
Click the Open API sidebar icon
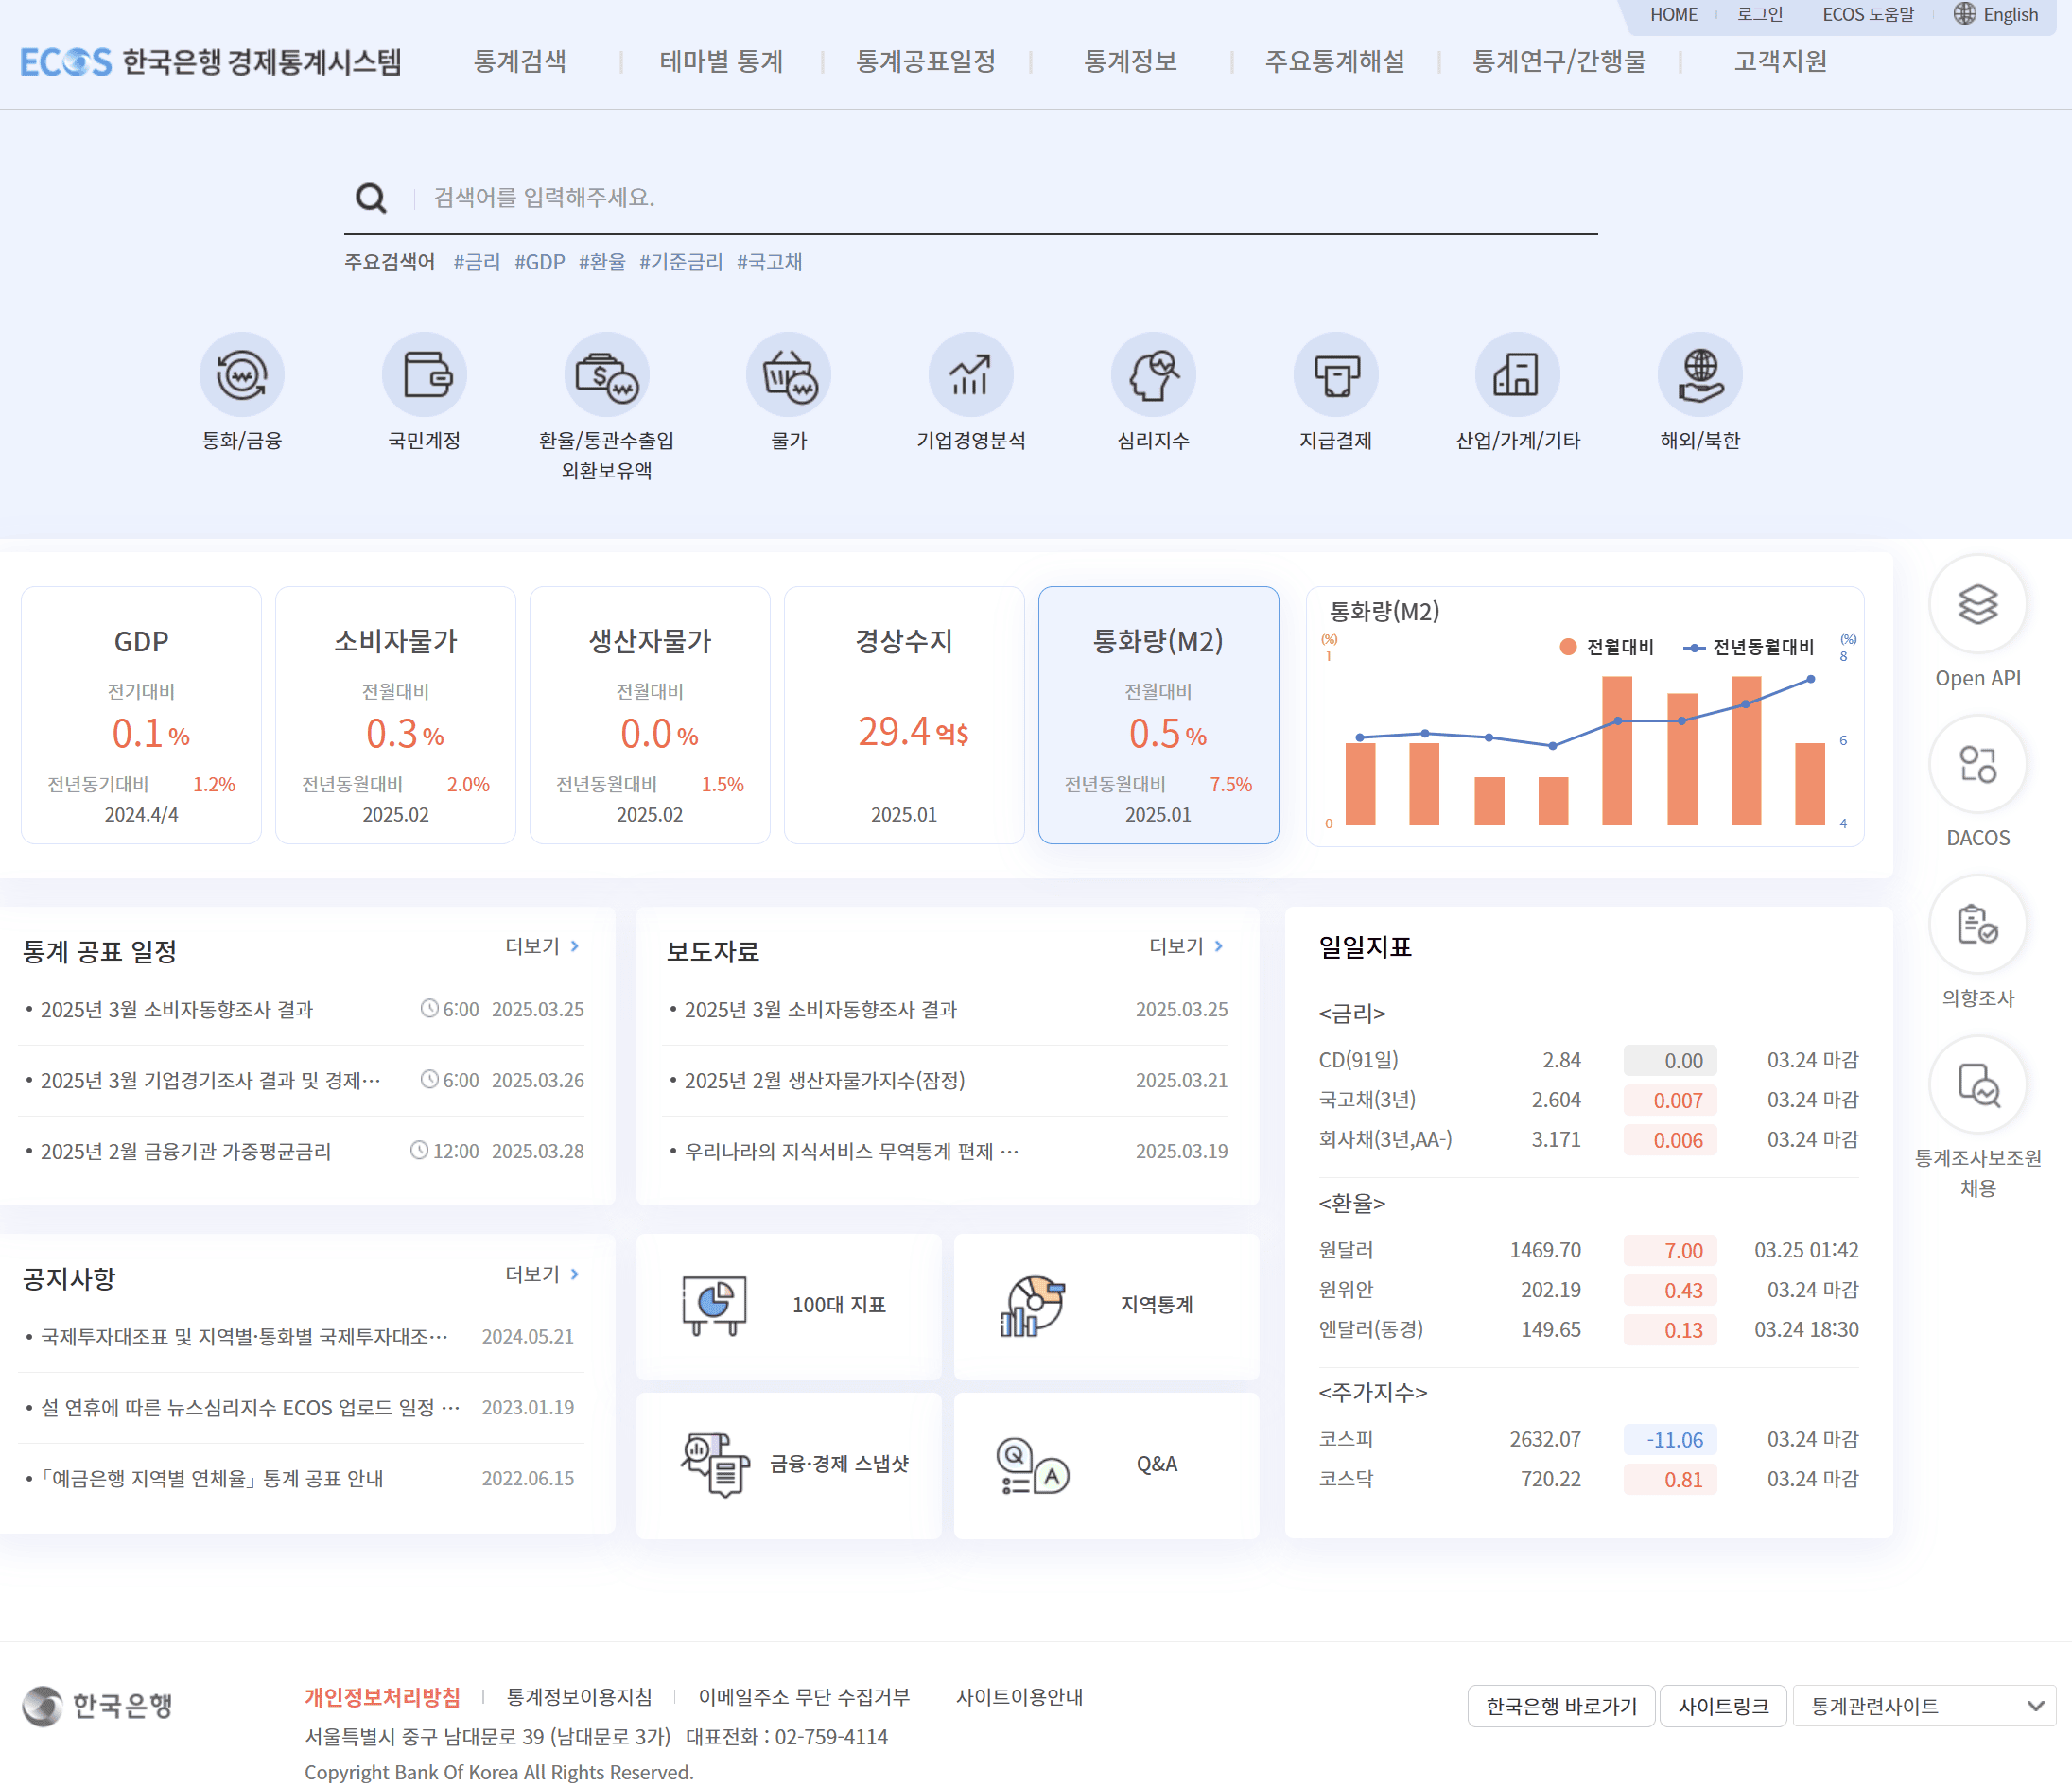point(1977,605)
